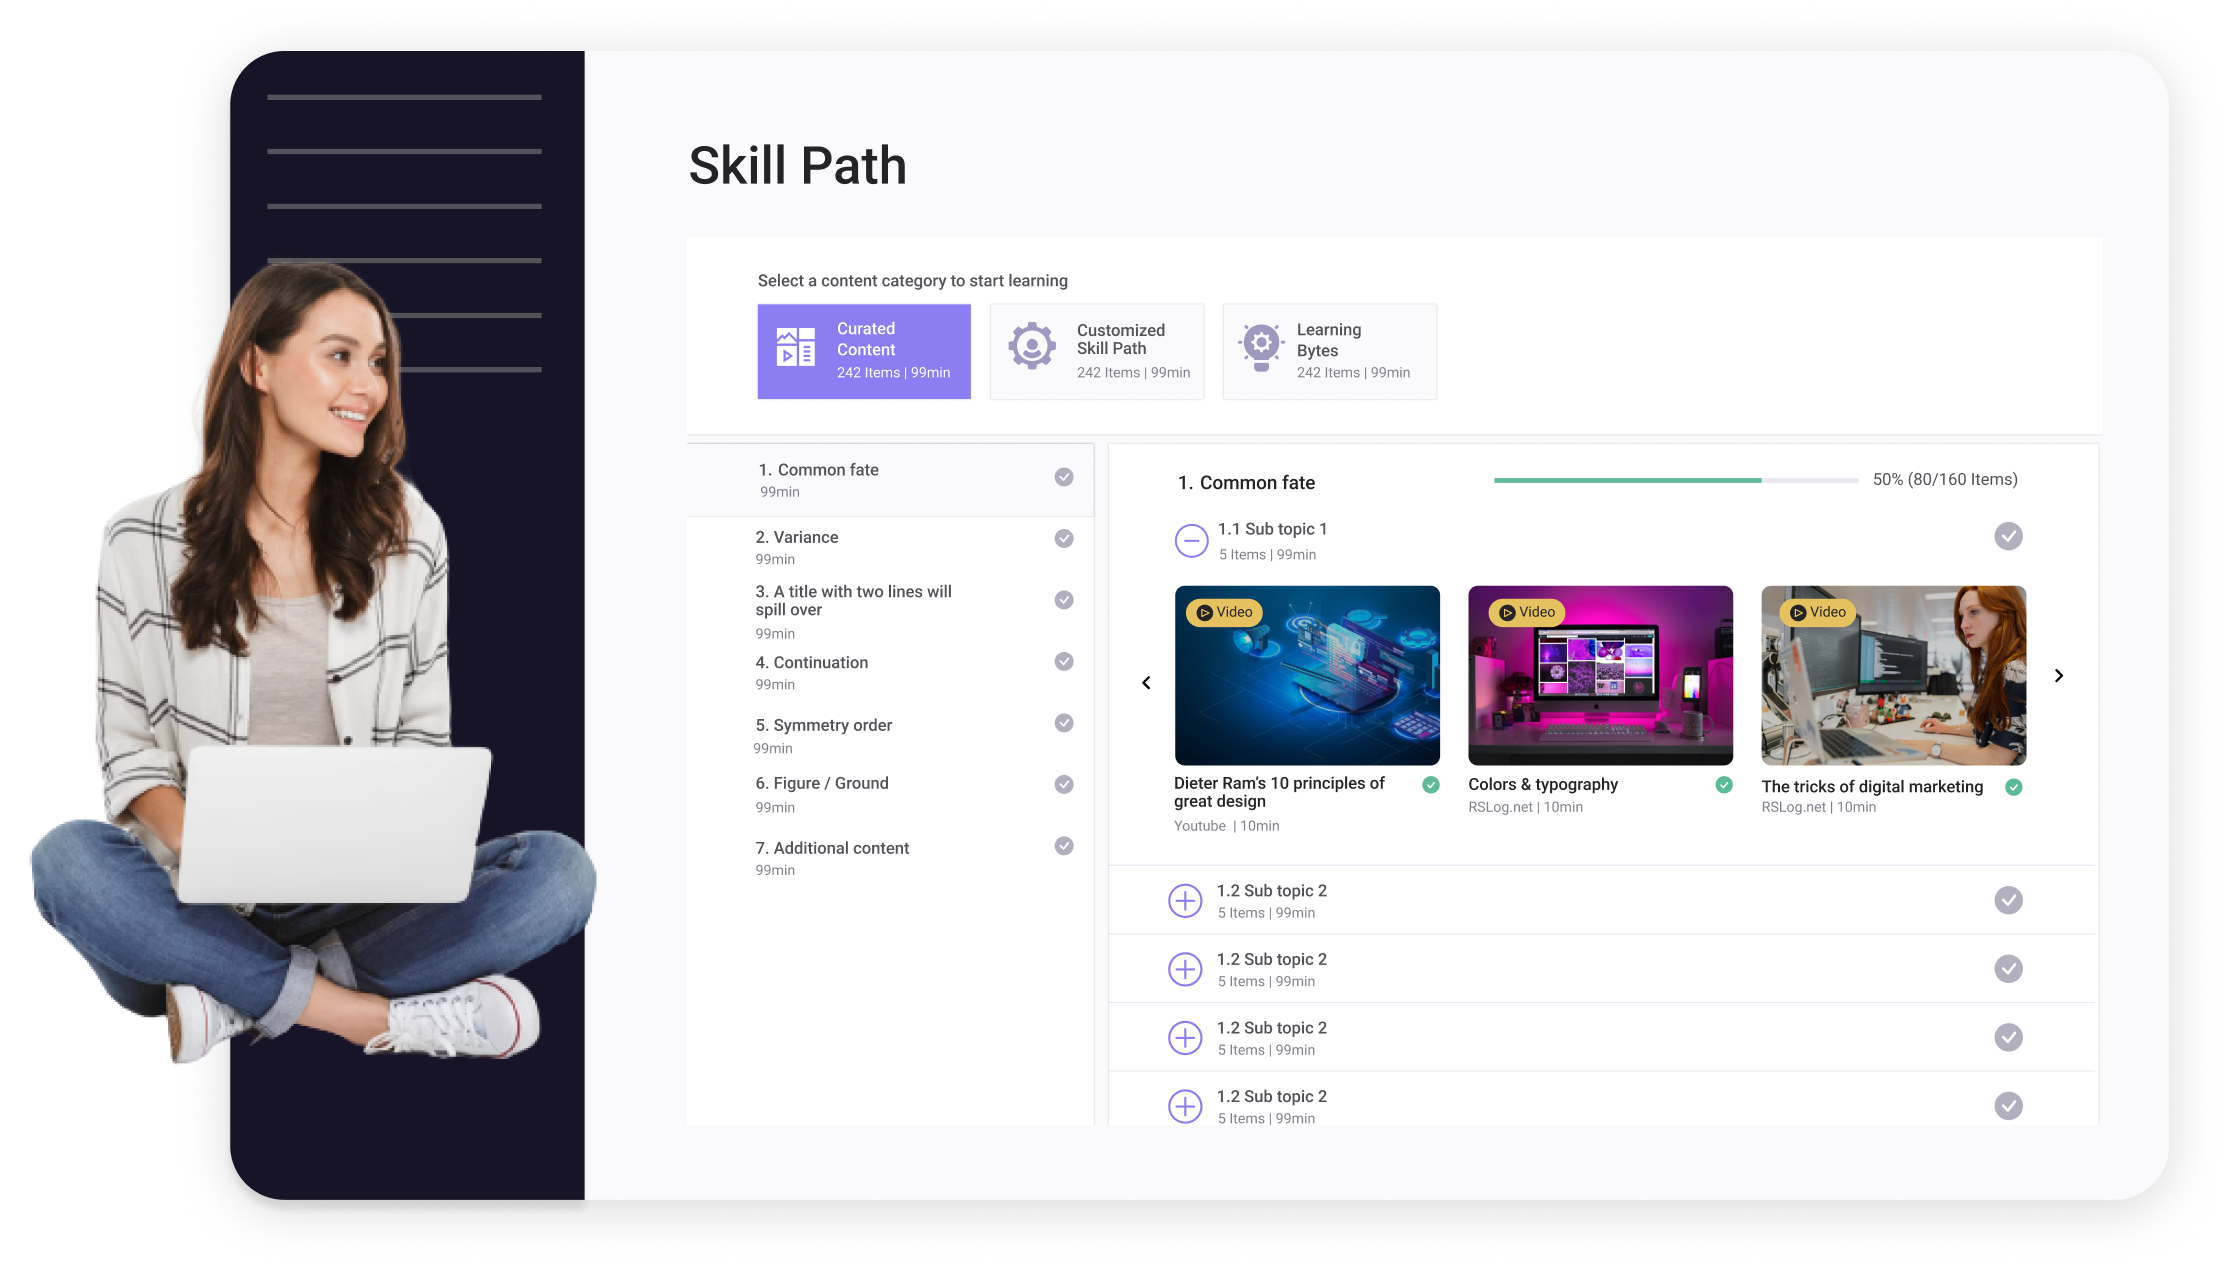Click green checkmark beside digital marketing title
The height and width of the screenshot is (1269, 2229).
click(2014, 787)
